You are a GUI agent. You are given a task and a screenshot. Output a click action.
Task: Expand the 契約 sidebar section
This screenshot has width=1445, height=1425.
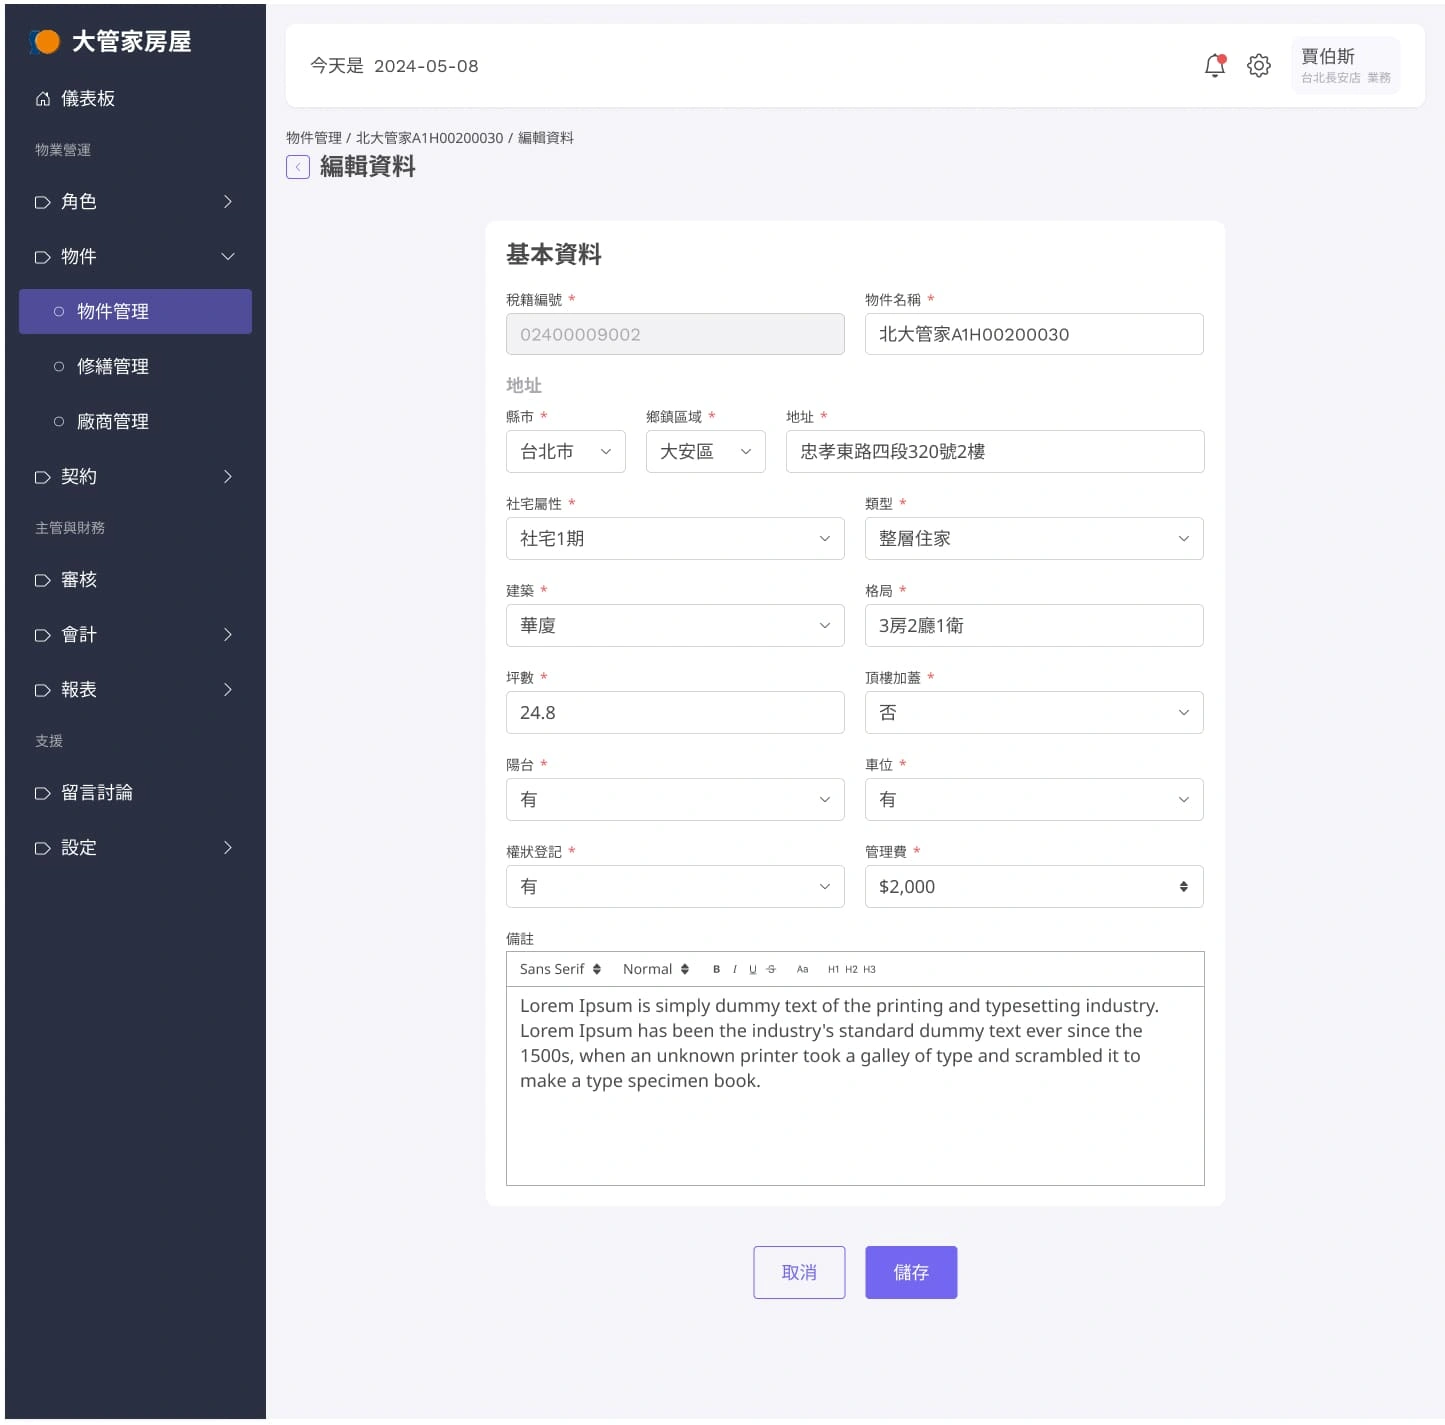click(227, 477)
